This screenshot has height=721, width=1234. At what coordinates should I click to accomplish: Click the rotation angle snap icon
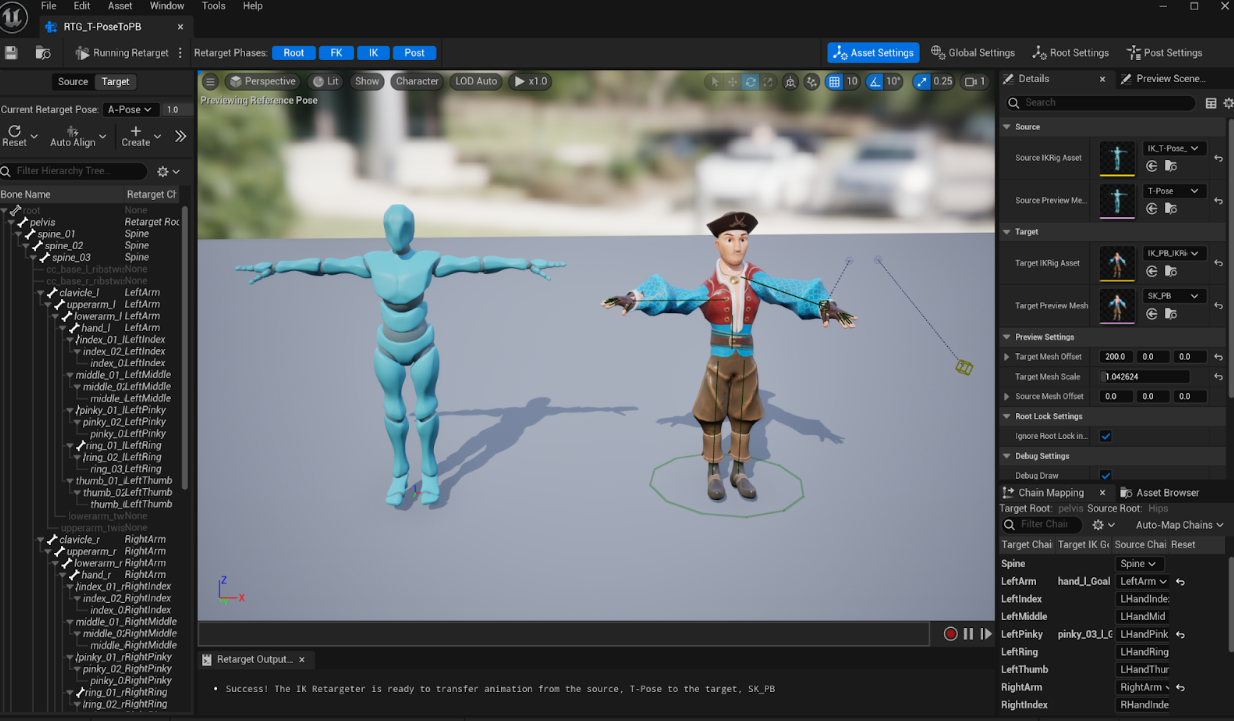point(875,82)
